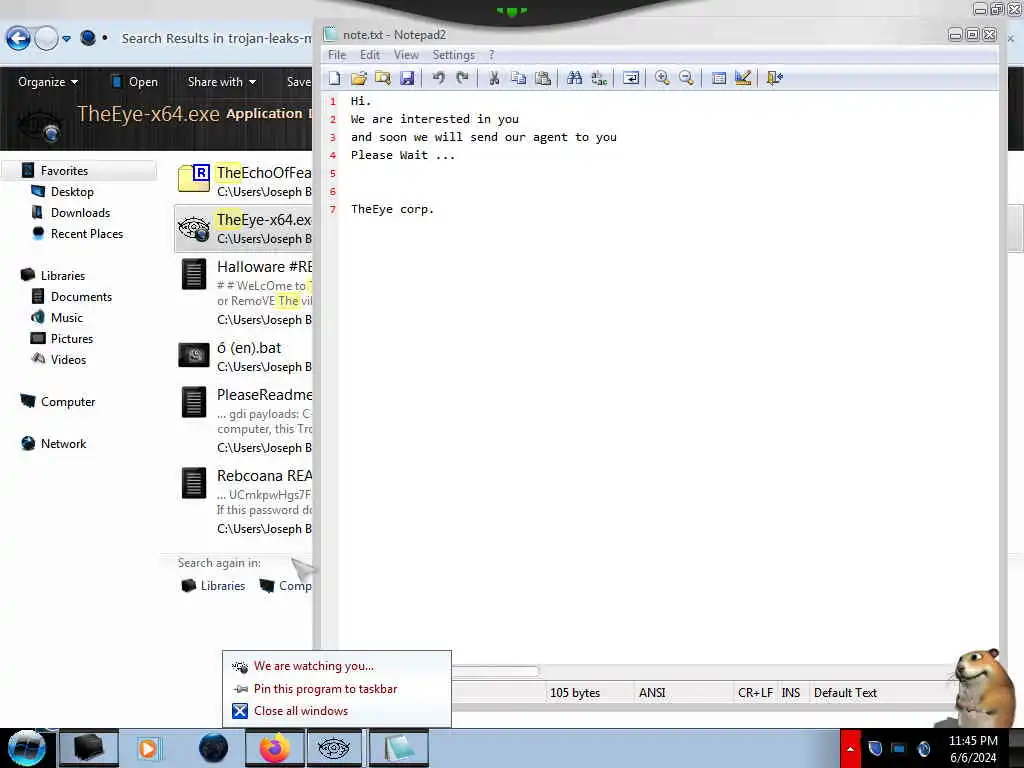The image size is (1024, 768).
Task: Select Downloads under Favorites
Action: [80, 213]
